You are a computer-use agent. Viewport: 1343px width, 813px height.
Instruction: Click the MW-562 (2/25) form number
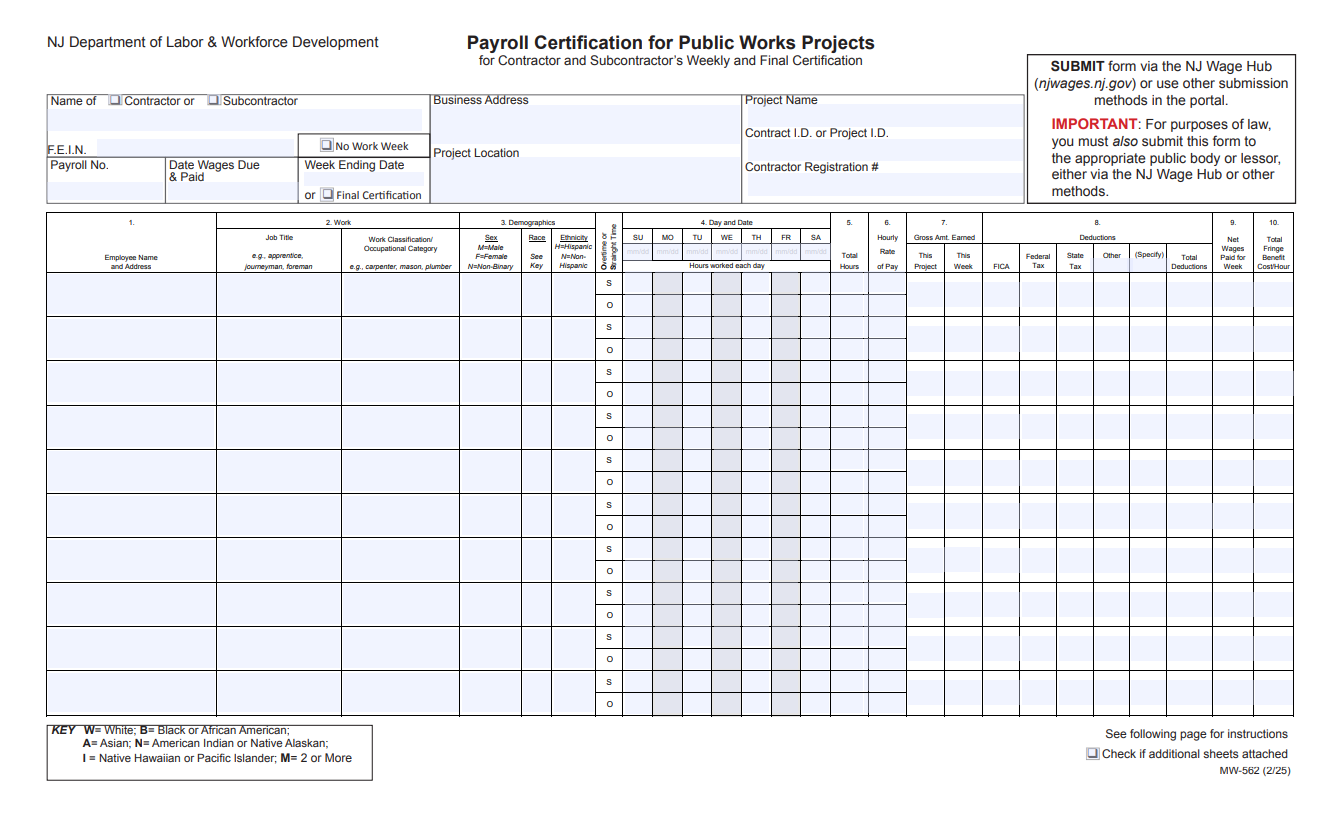pyautogui.click(x=1254, y=771)
